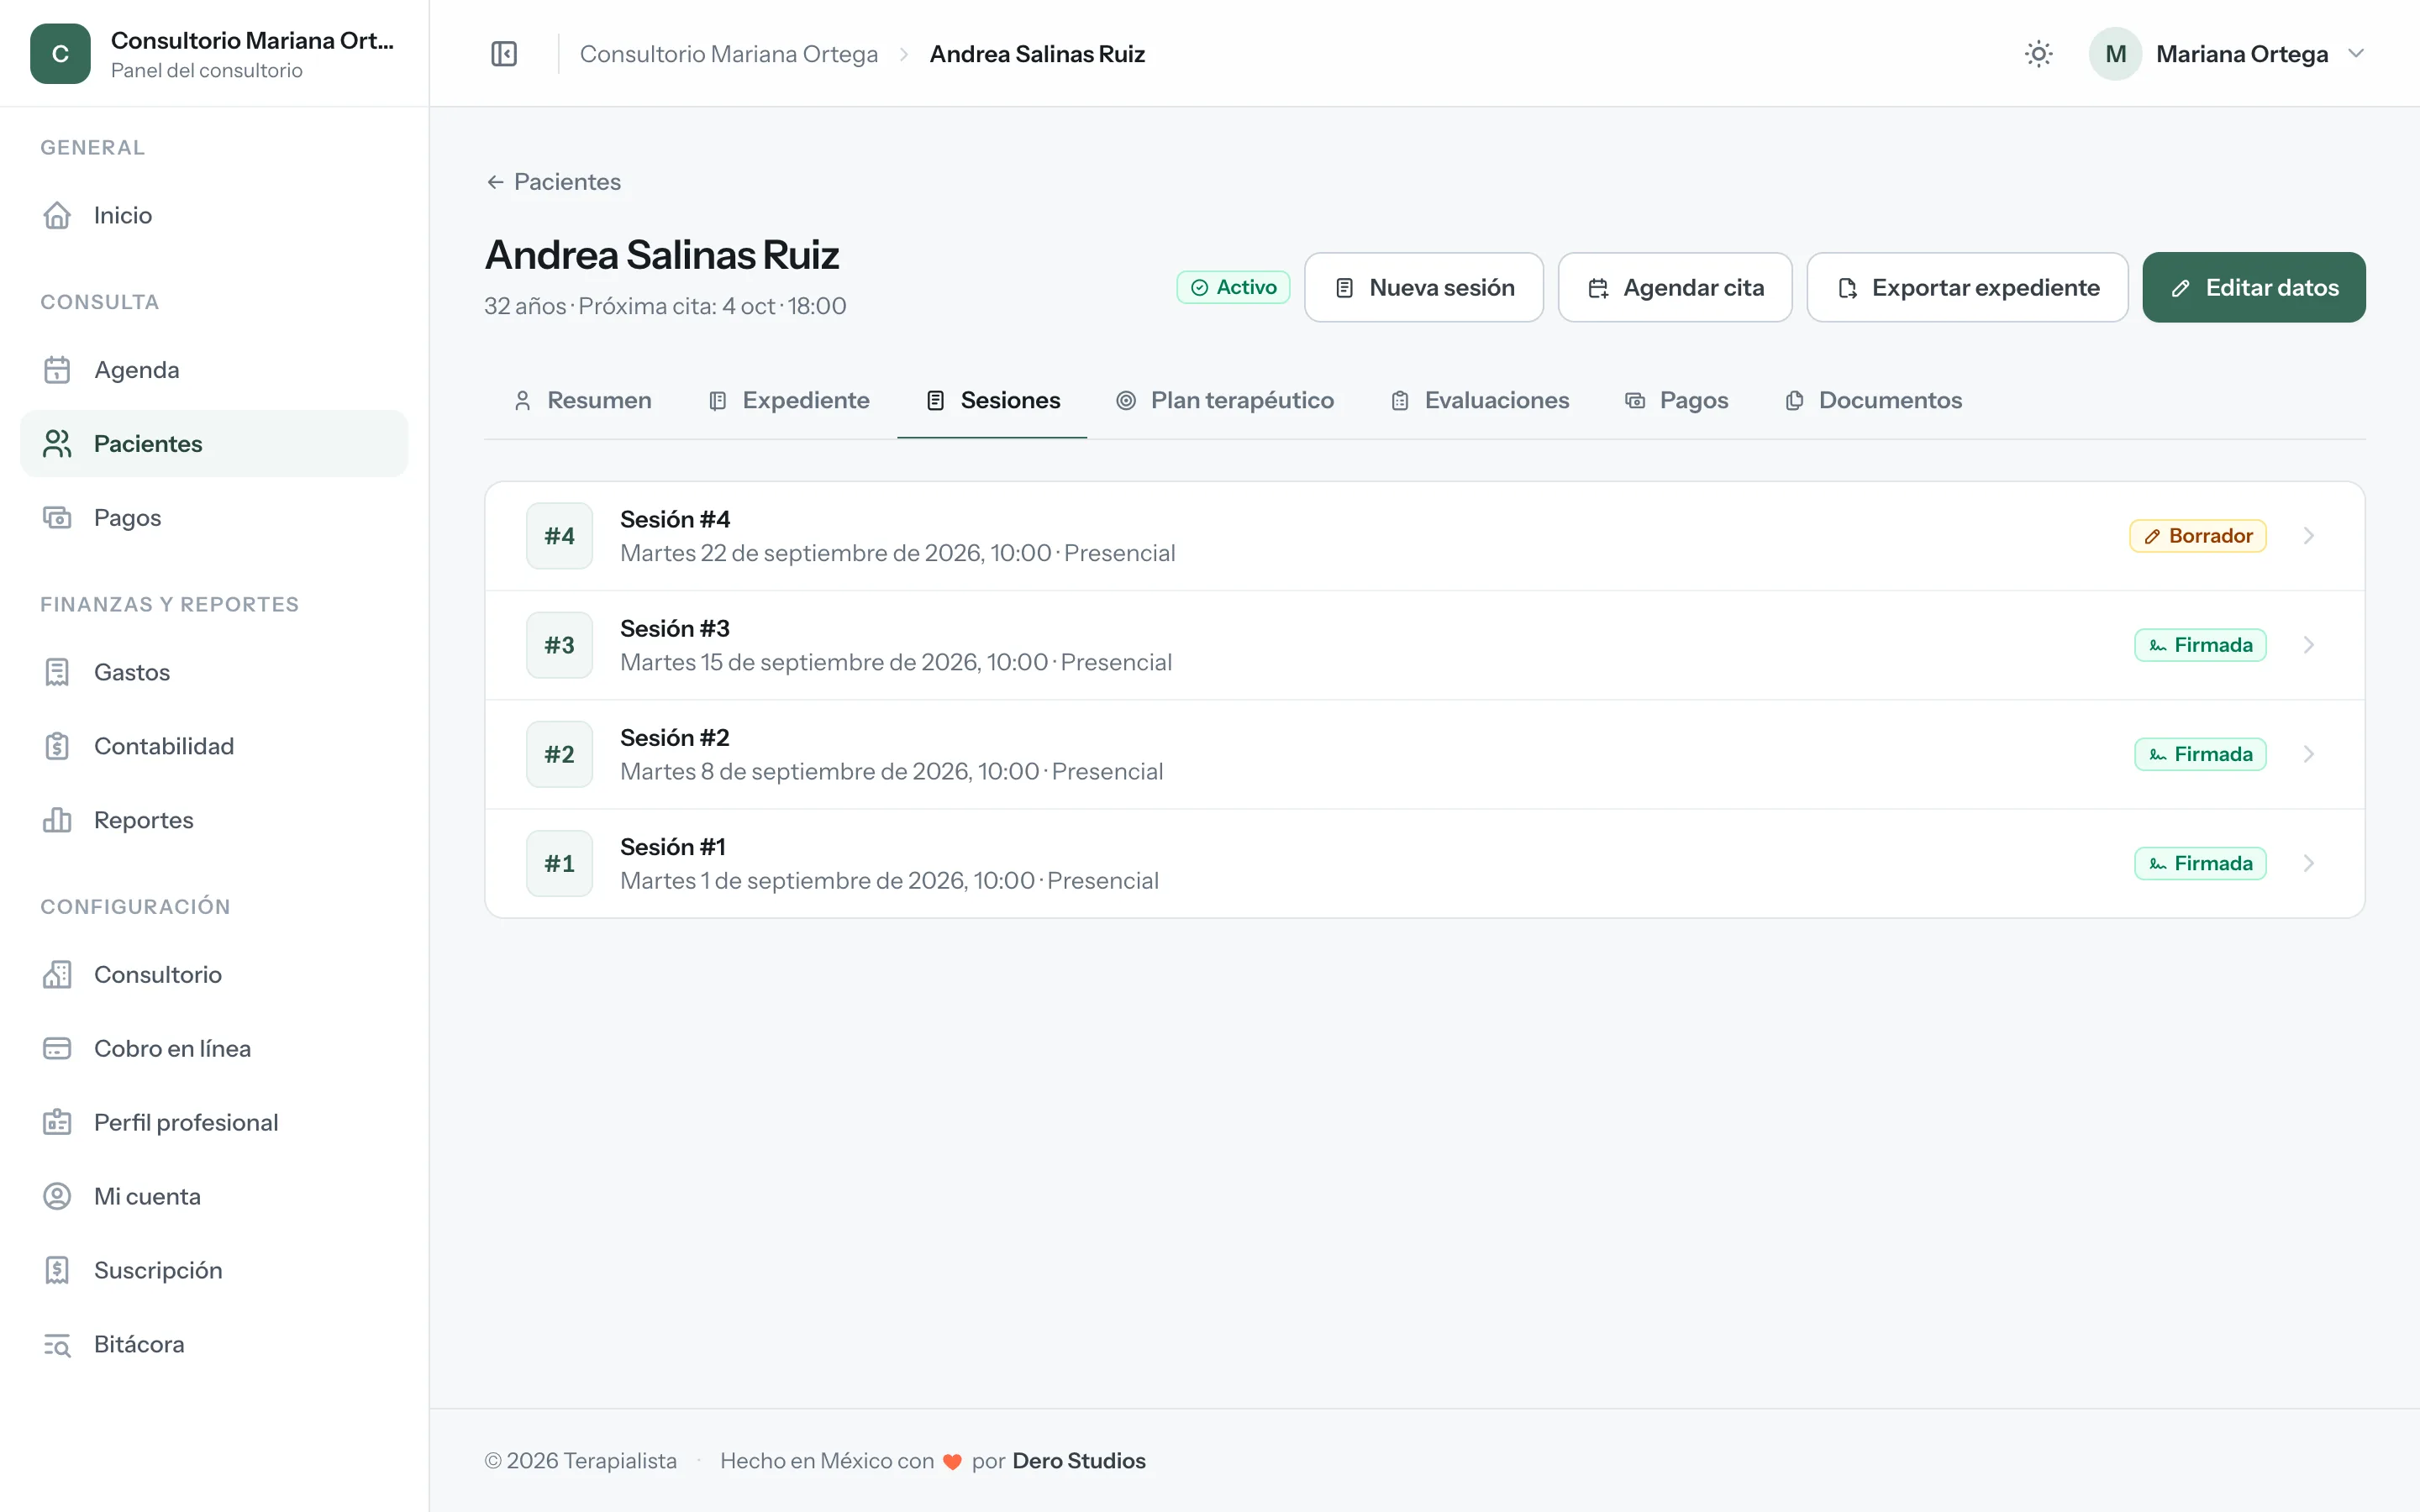The width and height of the screenshot is (2420, 1512).
Task: Click the Nueva sesión button
Action: point(1424,288)
